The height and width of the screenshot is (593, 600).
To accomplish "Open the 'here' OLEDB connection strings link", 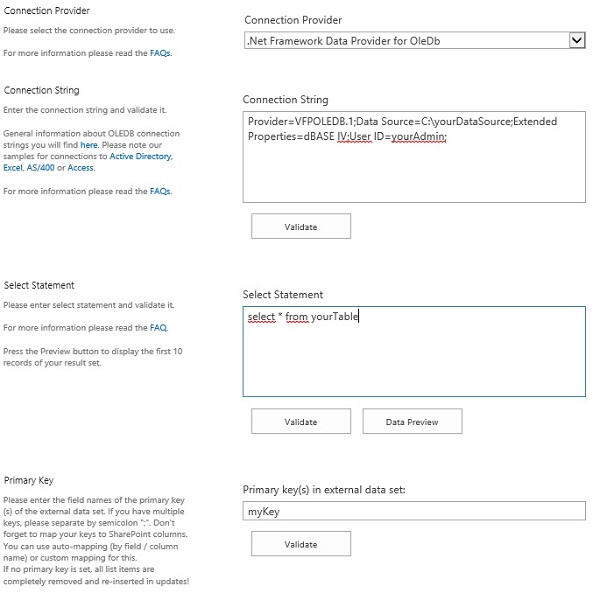I will 89,145.
